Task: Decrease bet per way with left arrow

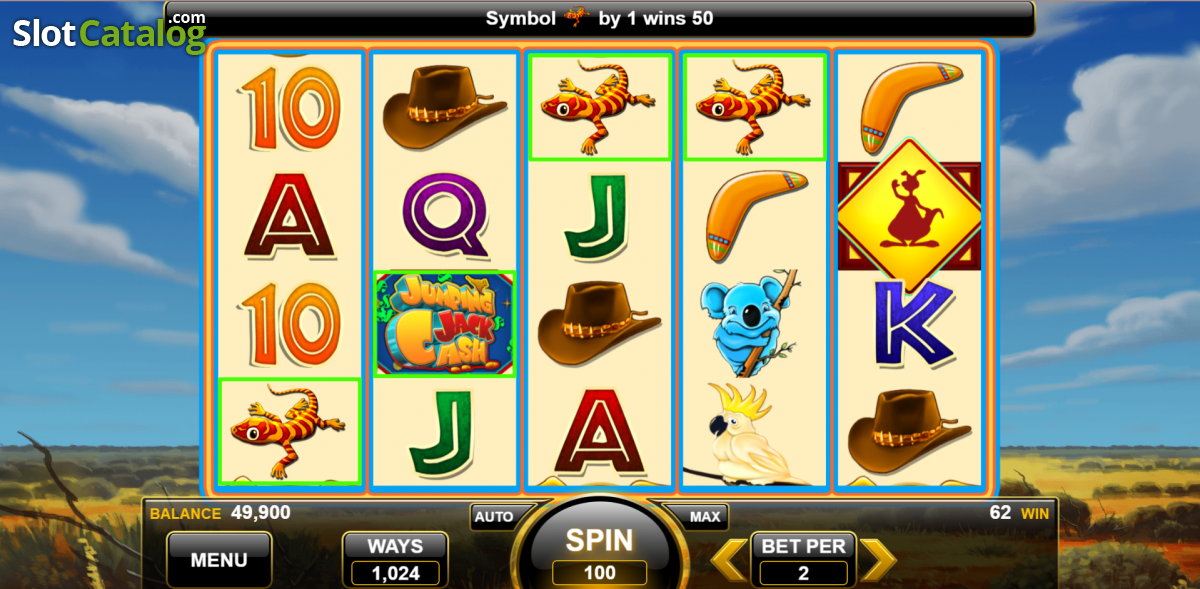Action: (730, 560)
